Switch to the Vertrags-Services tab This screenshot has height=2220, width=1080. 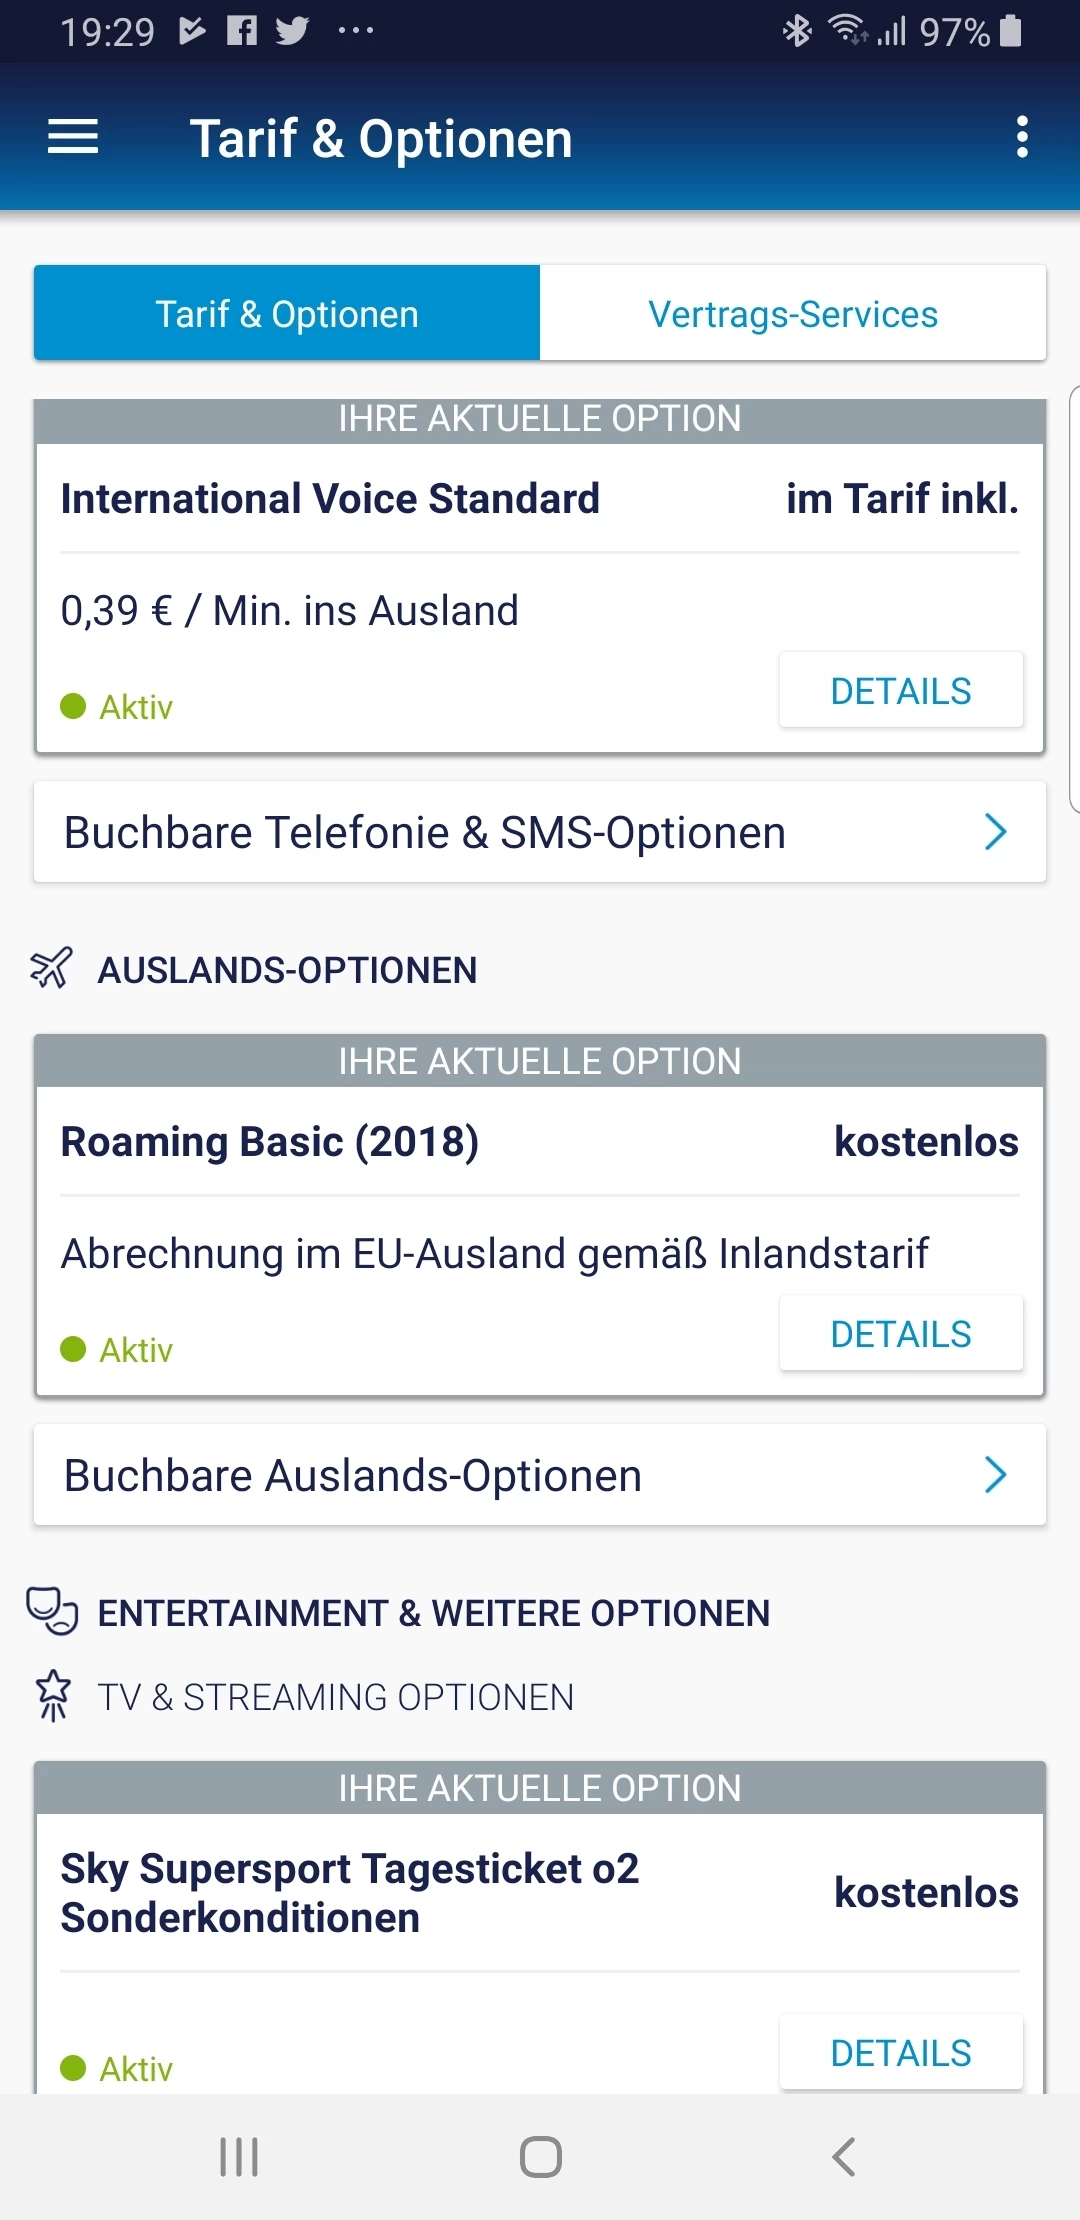793,314
